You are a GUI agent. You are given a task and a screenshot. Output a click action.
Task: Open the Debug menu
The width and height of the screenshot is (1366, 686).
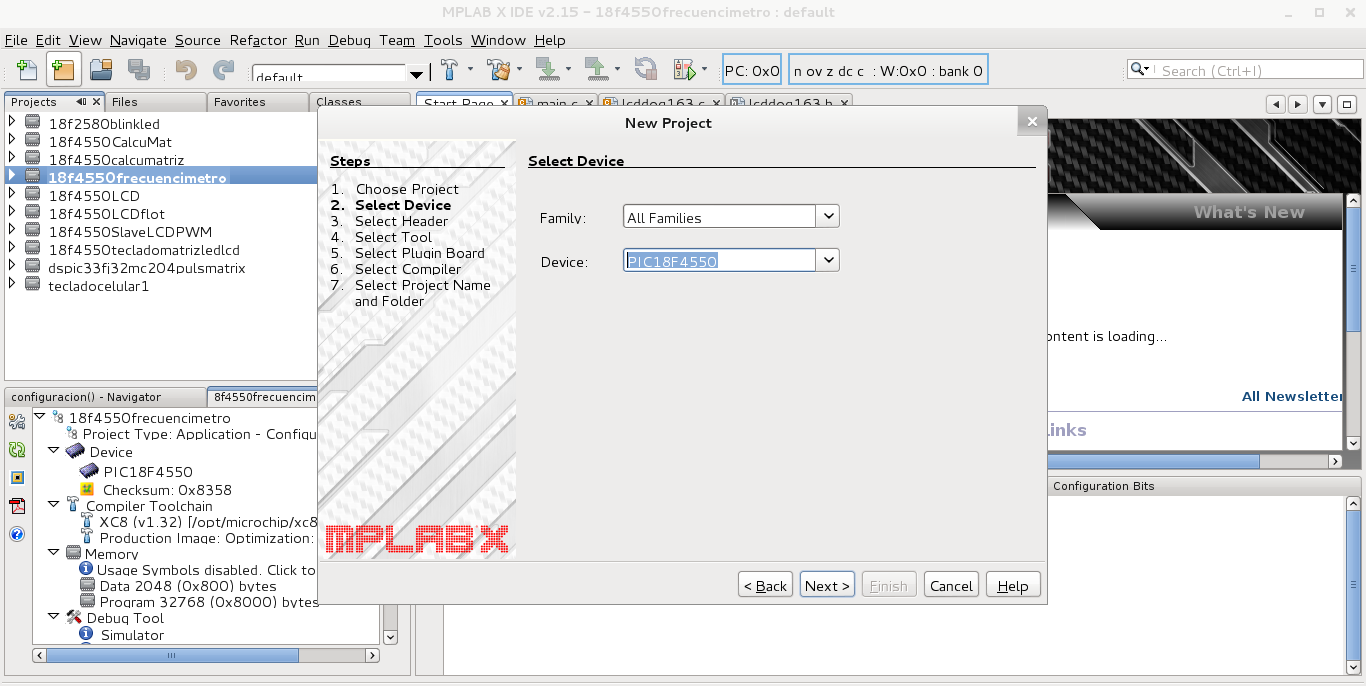(x=349, y=40)
